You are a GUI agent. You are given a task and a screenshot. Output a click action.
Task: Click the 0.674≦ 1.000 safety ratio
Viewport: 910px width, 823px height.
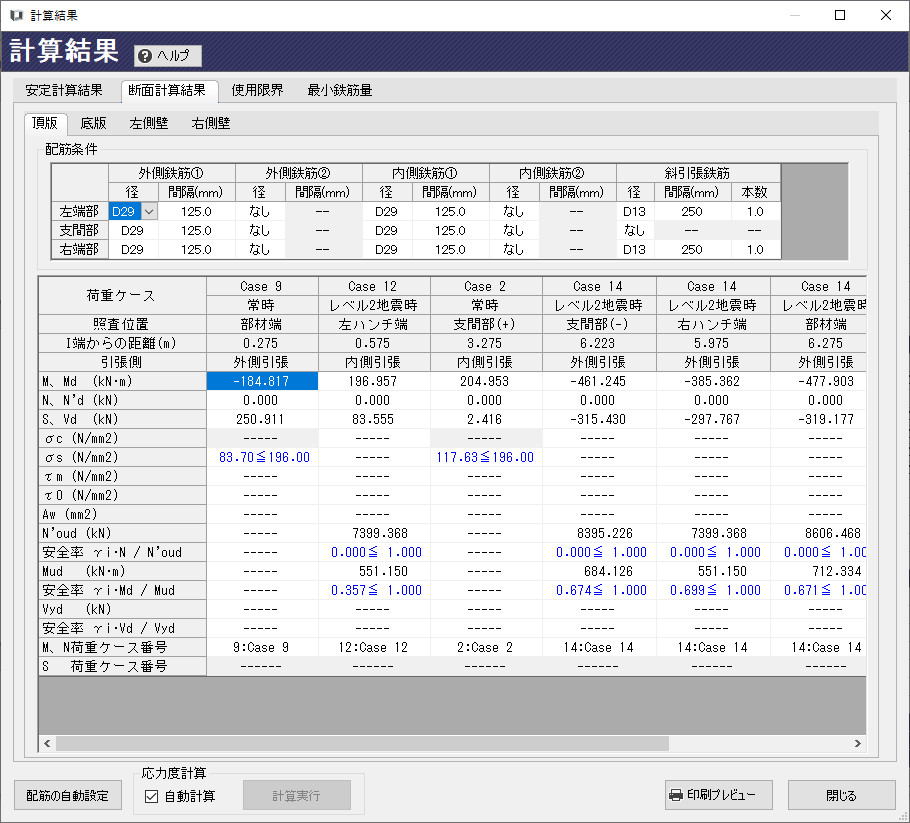pos(601,590)
